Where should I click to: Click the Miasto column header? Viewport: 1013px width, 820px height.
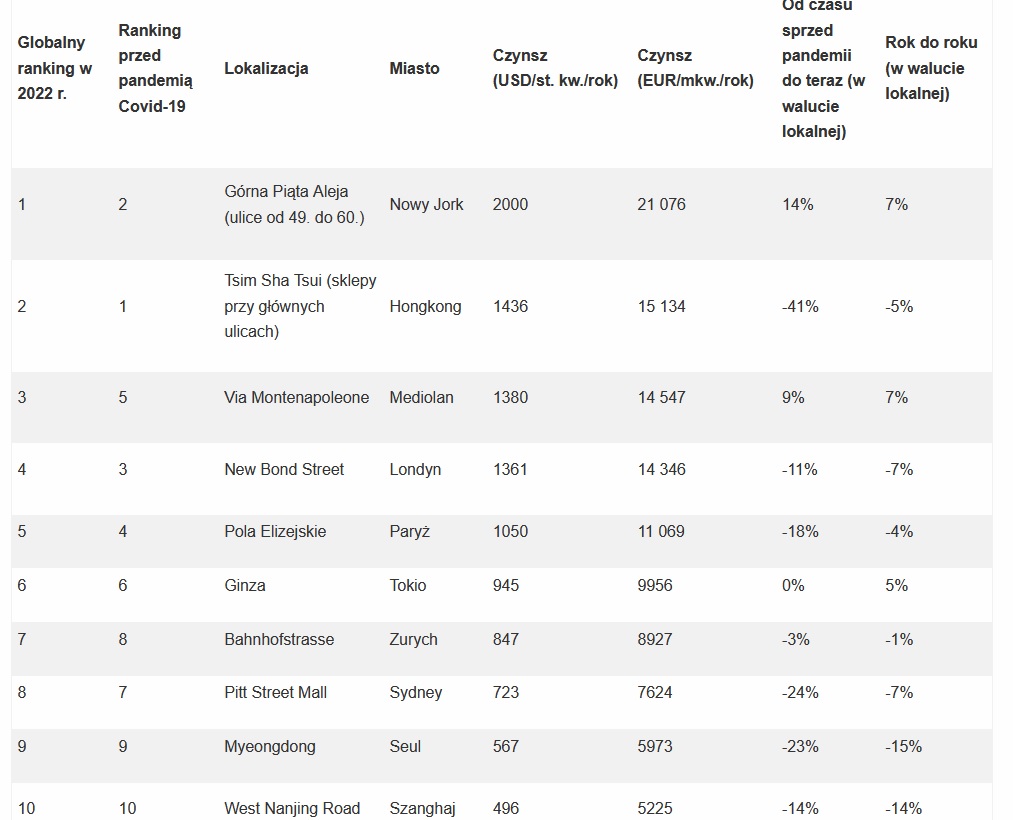tap(414, 68)
